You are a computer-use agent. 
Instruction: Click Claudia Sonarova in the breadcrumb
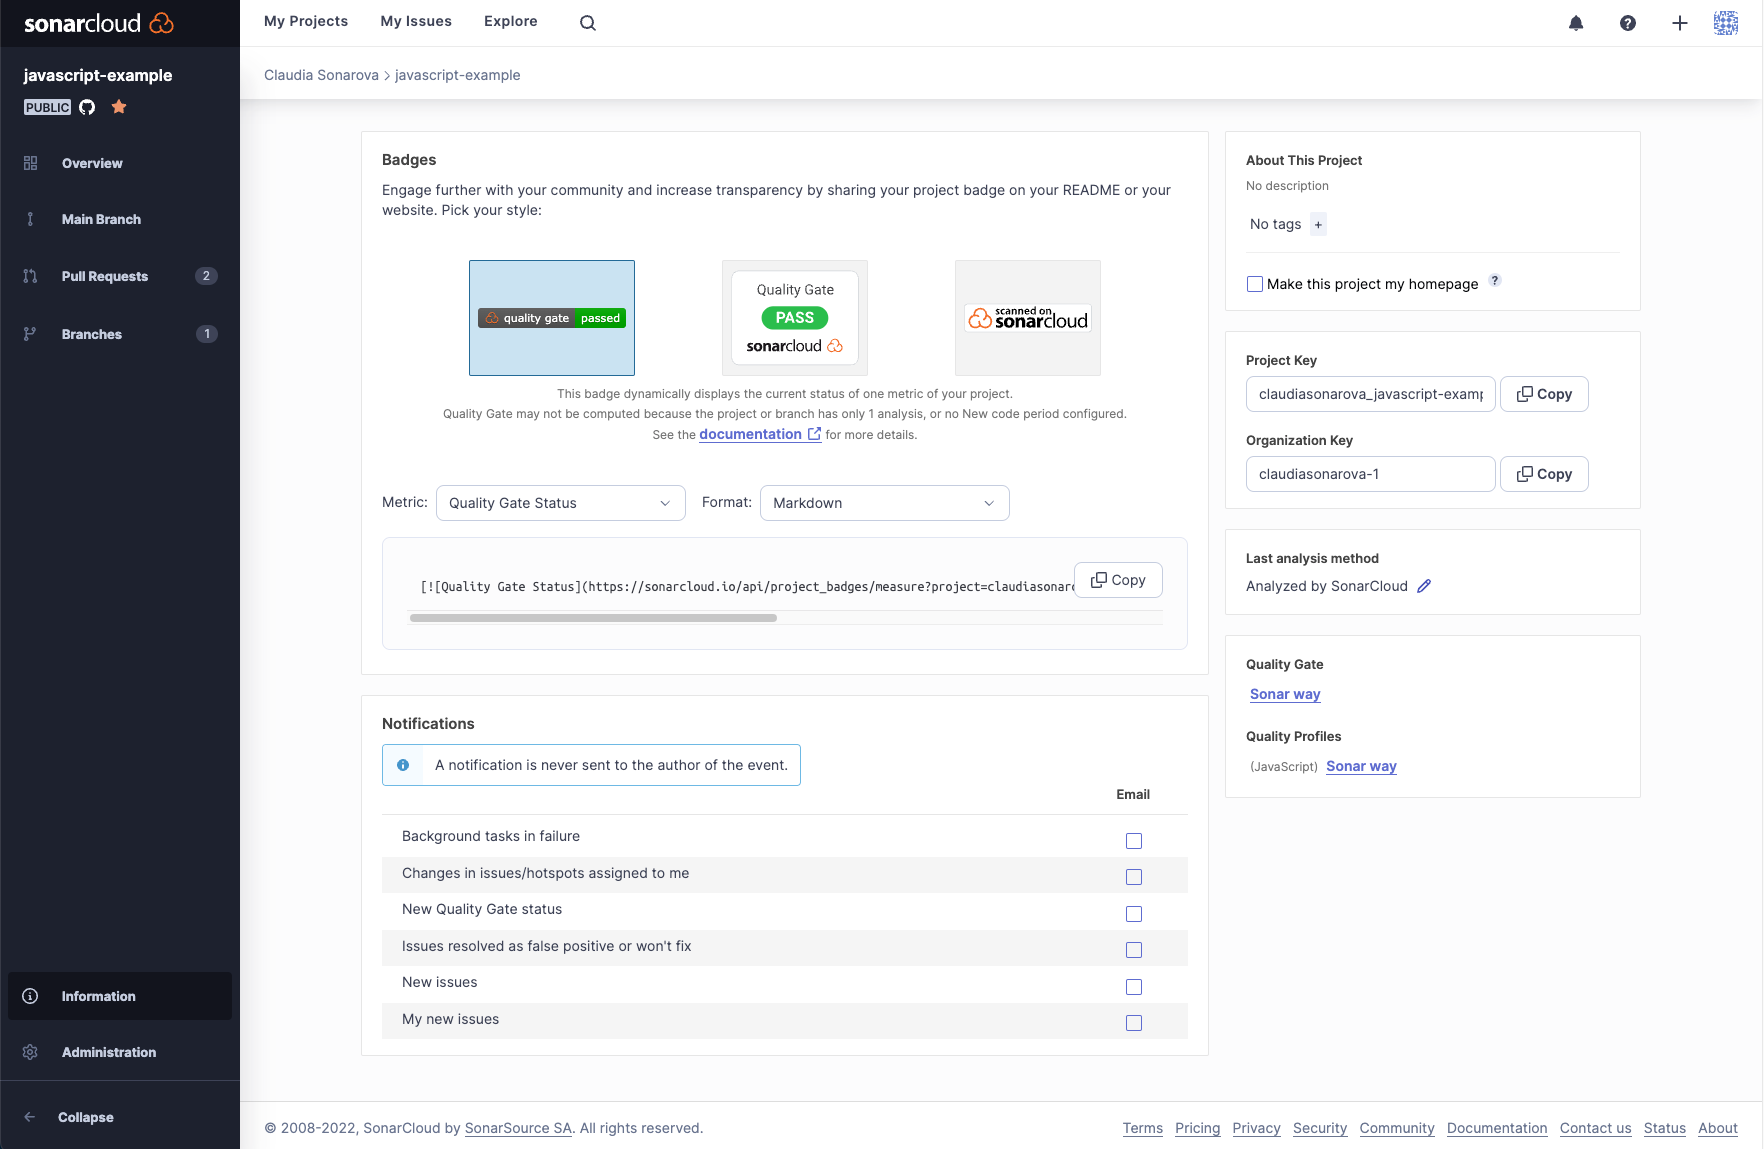[x=321, y=75]
